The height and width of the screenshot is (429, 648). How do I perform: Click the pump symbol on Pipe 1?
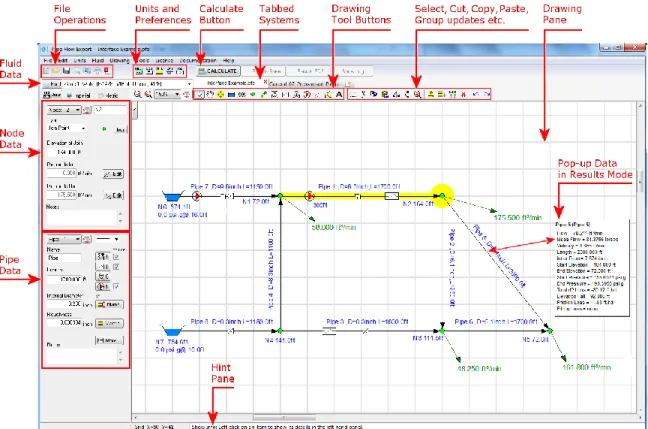[309, 196]
